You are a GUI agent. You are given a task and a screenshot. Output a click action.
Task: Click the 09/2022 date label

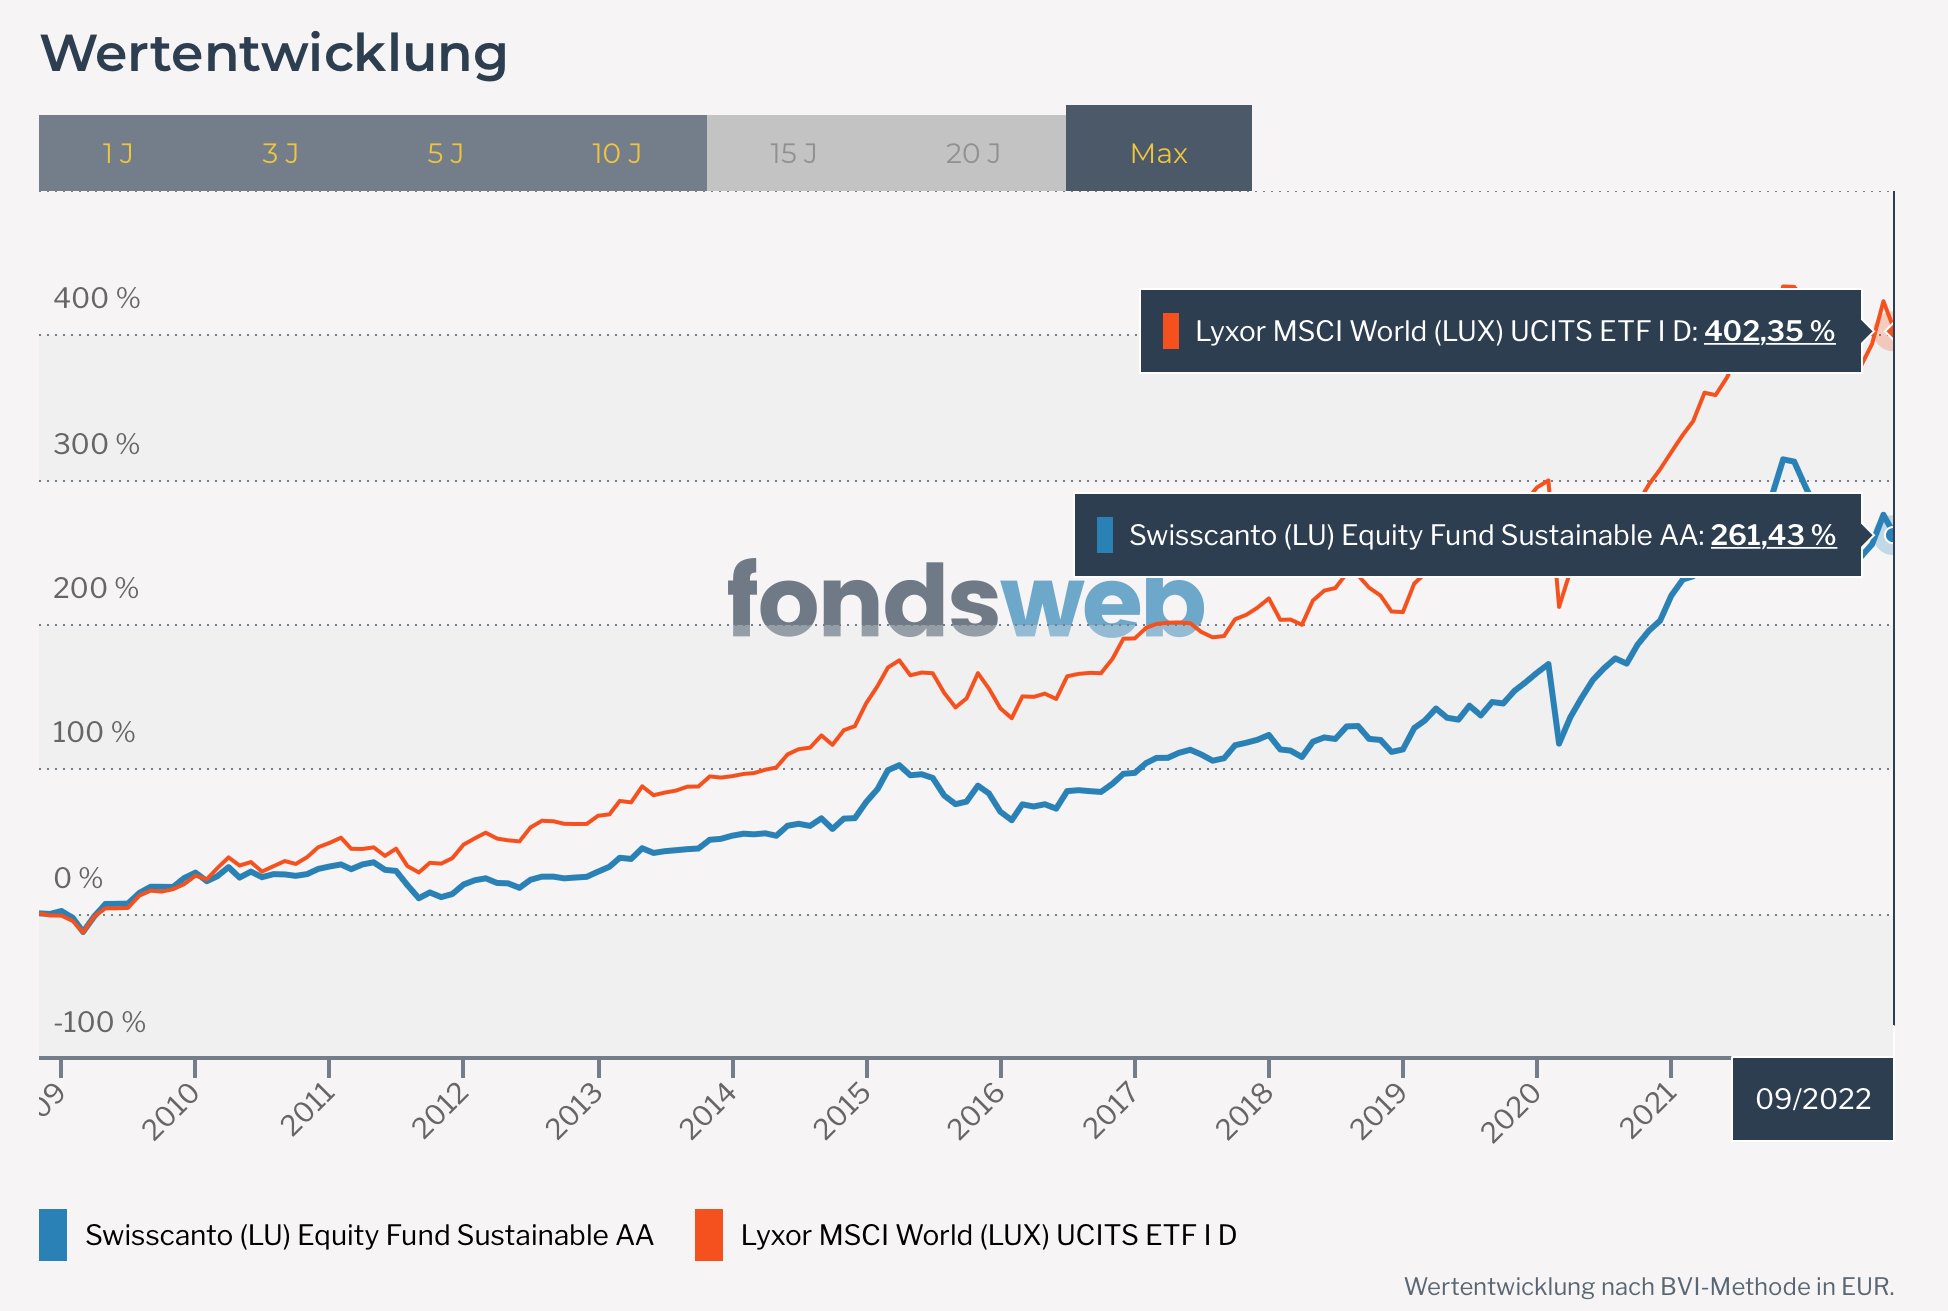click(1812, 1099)
